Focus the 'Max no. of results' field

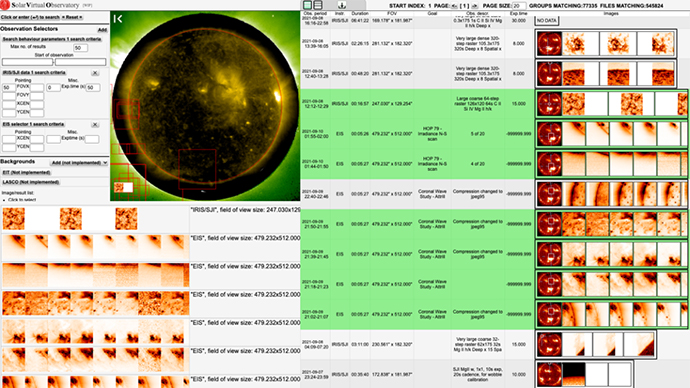coord(80,48)
